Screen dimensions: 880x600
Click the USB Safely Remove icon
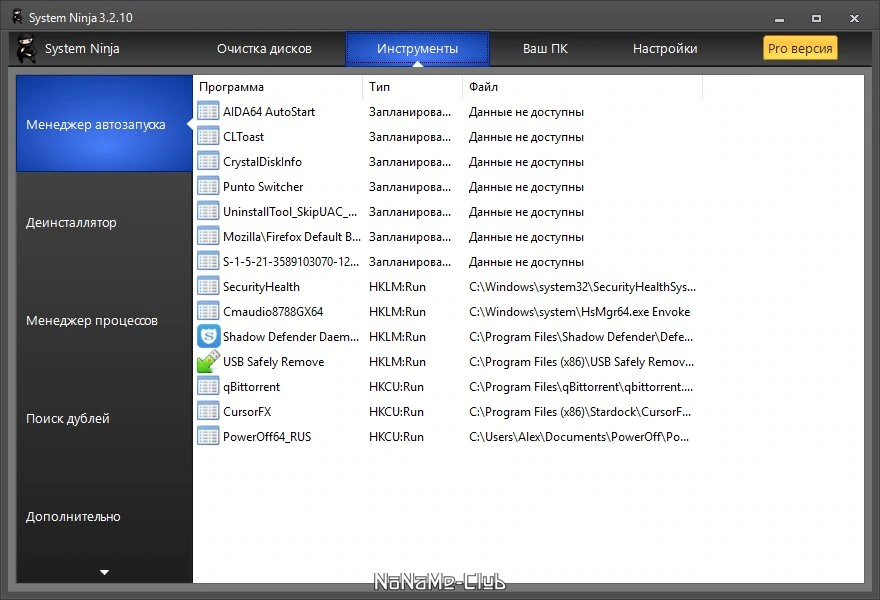tap(208, 361)
